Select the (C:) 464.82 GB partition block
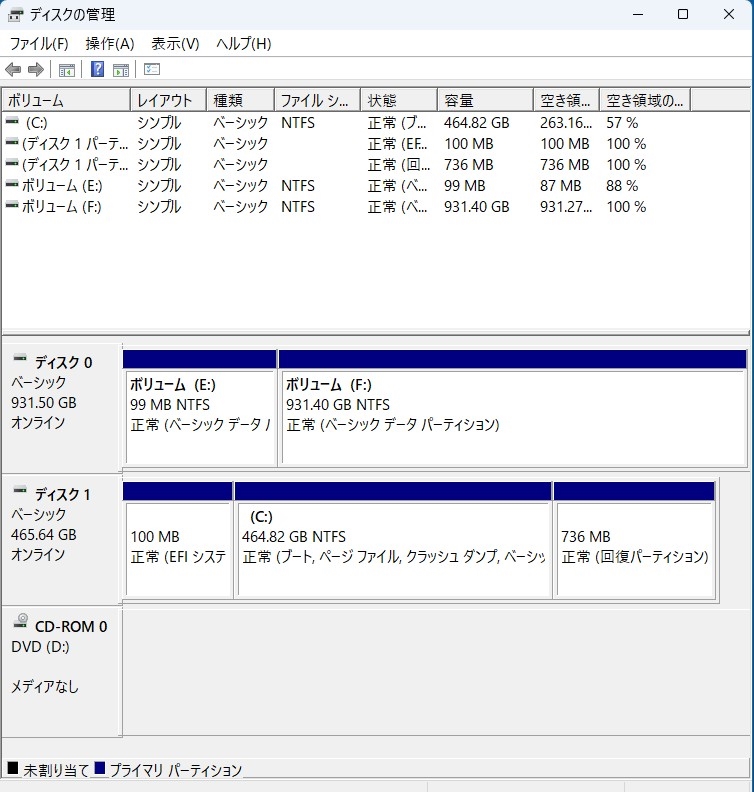This screenshot has width=754, height=792. click(x=393, y=539)
